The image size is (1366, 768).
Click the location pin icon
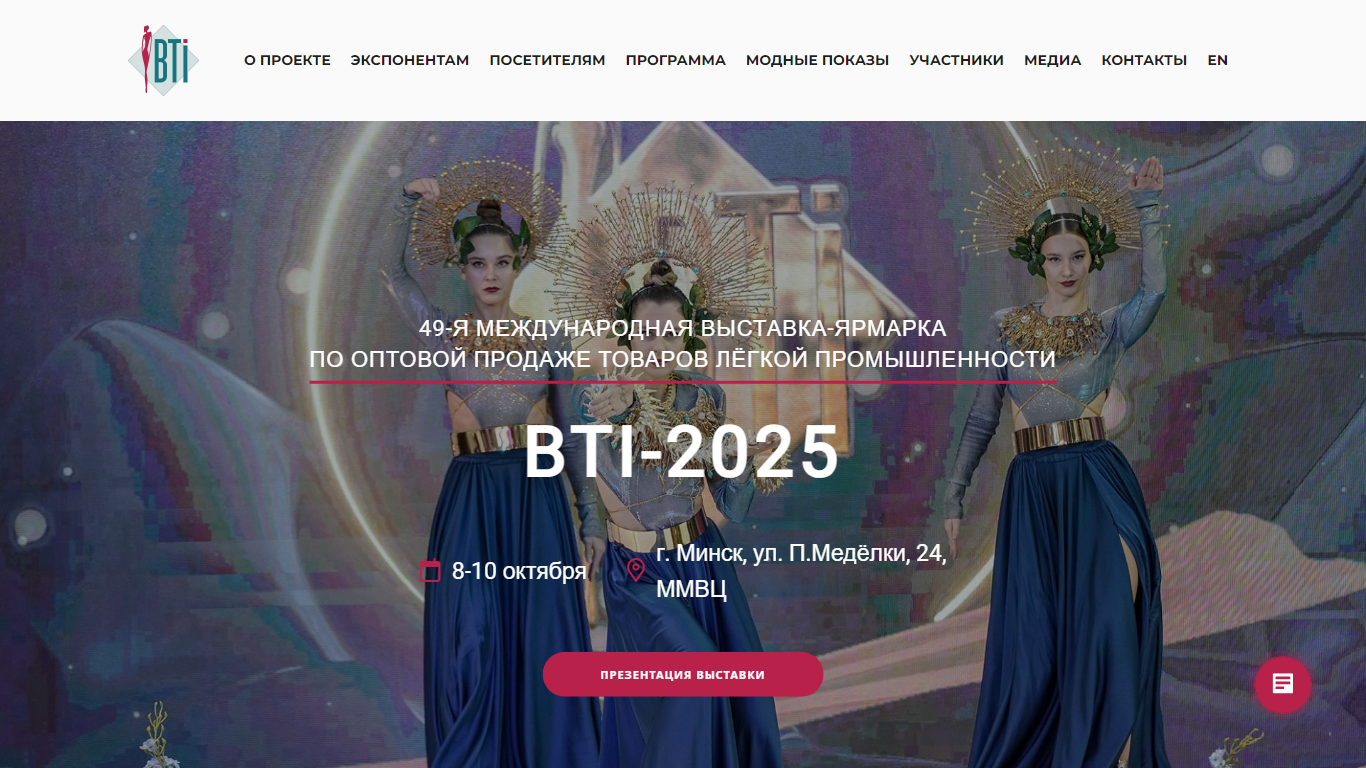pos(636,570)
